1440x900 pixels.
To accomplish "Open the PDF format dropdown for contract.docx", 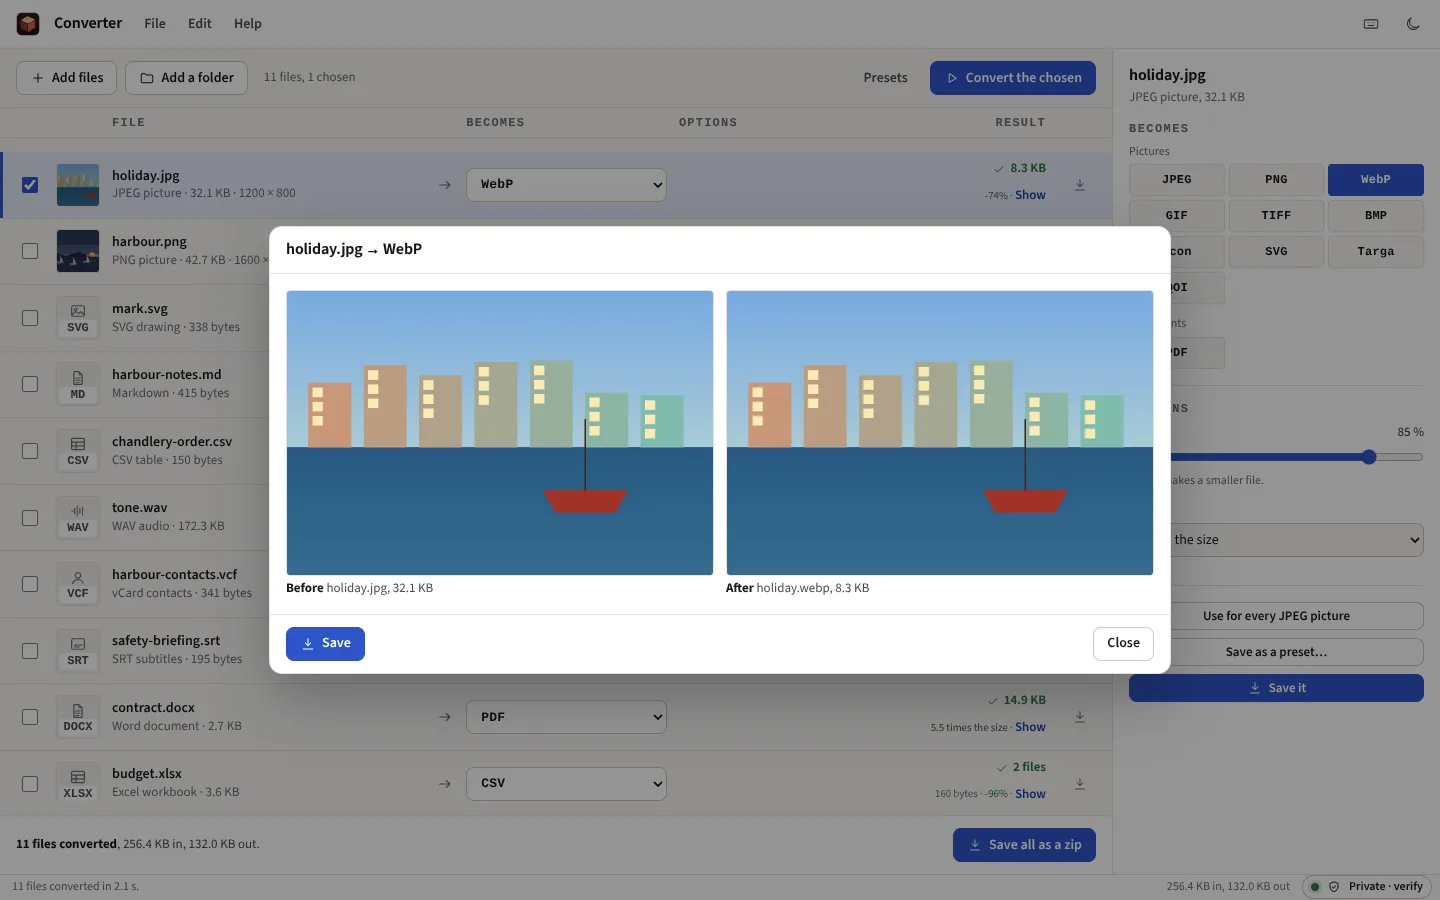I will pyautogui.click(x=566, y=717).
